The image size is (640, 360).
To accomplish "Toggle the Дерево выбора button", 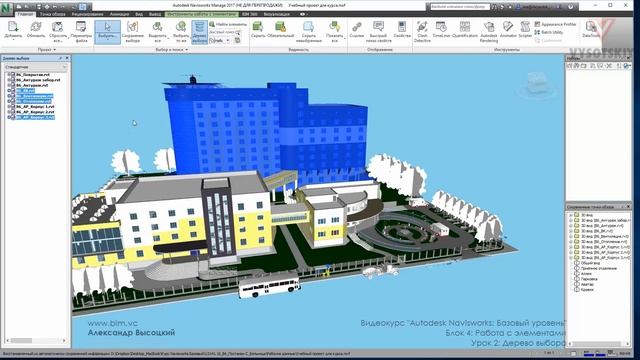I will pos(199,32).
